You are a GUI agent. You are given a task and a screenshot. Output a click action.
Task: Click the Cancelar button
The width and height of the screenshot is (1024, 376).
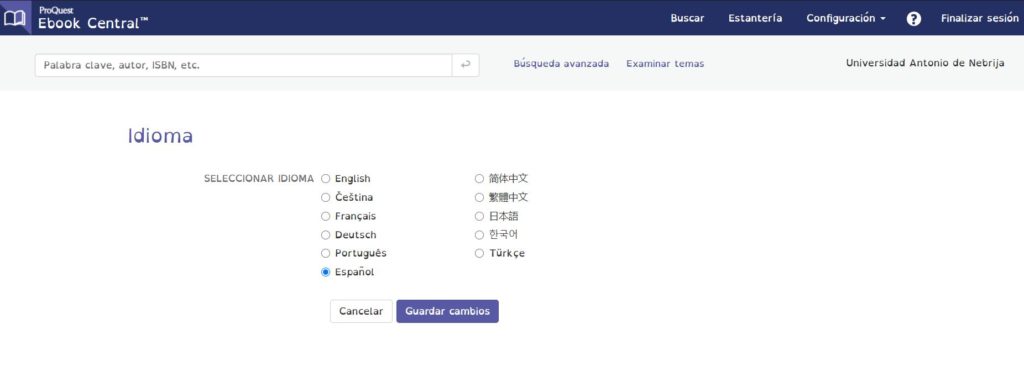tap(361, 311)
